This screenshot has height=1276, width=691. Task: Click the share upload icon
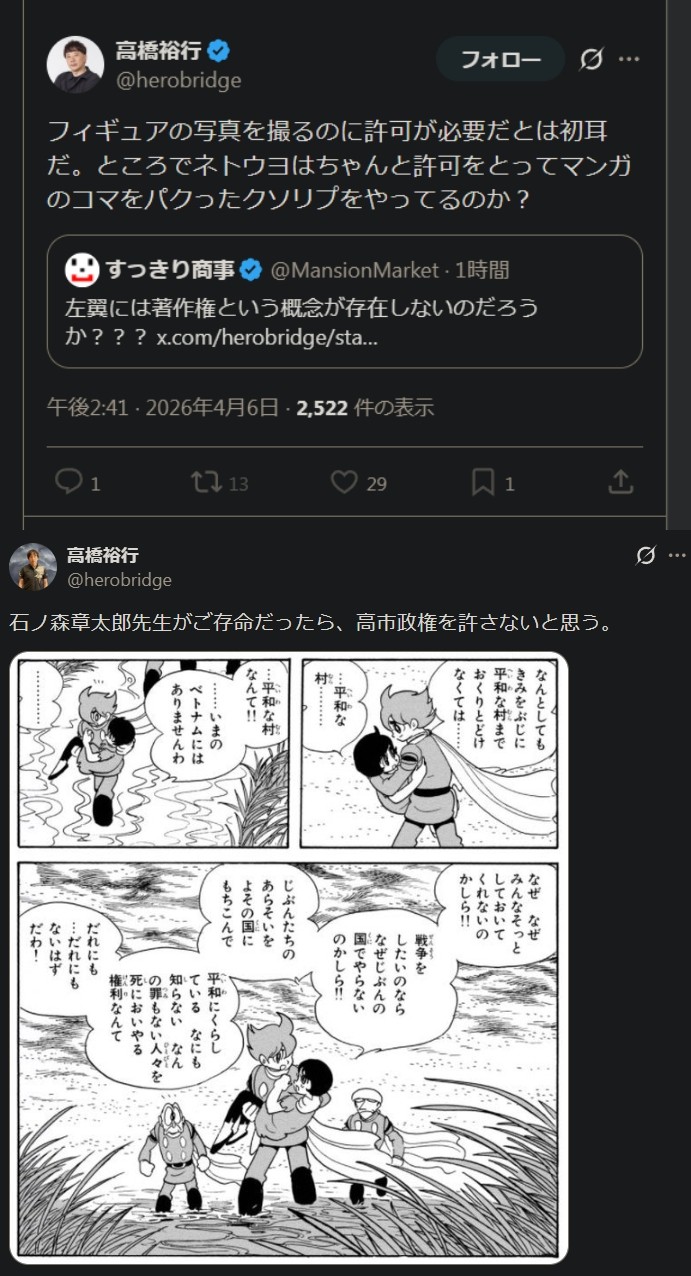pyautogui.click(x=621, y=482)
